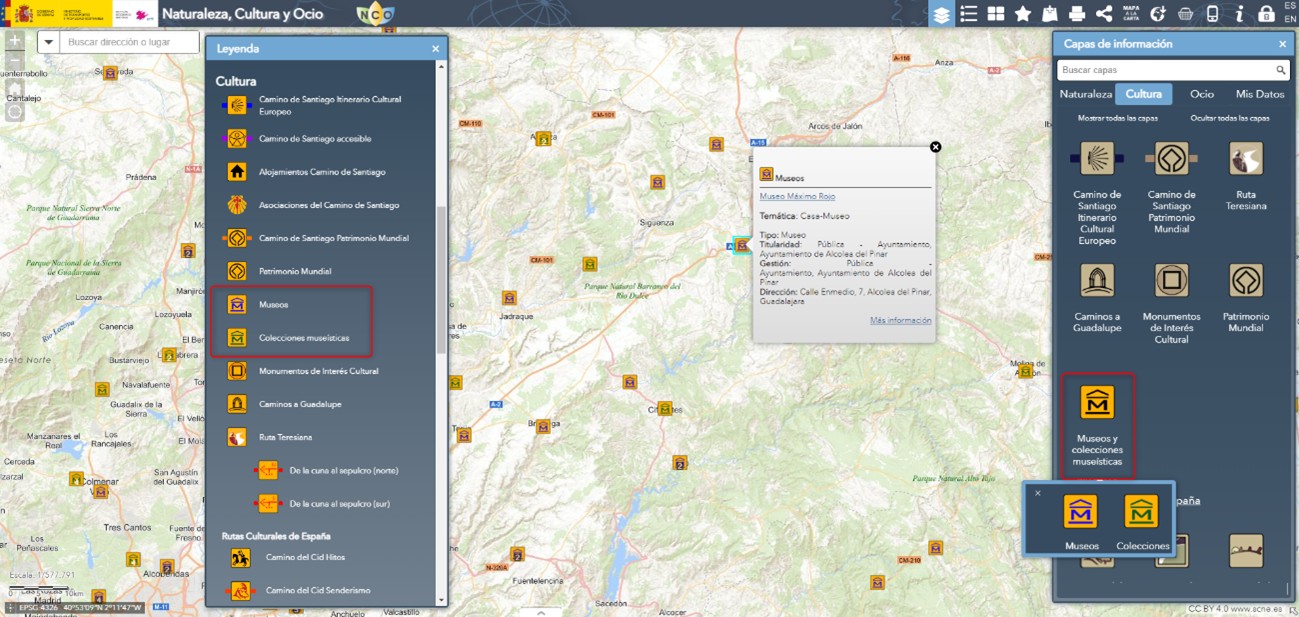Click the mobile phone icon
The height and width of the screenshot is (617, 1299).
pyautogui.click(x=1213, y=14)
